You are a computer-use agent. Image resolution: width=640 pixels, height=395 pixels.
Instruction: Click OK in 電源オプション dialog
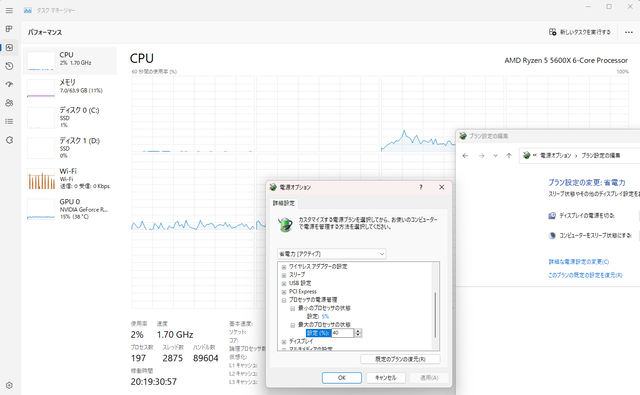point(342,378)
